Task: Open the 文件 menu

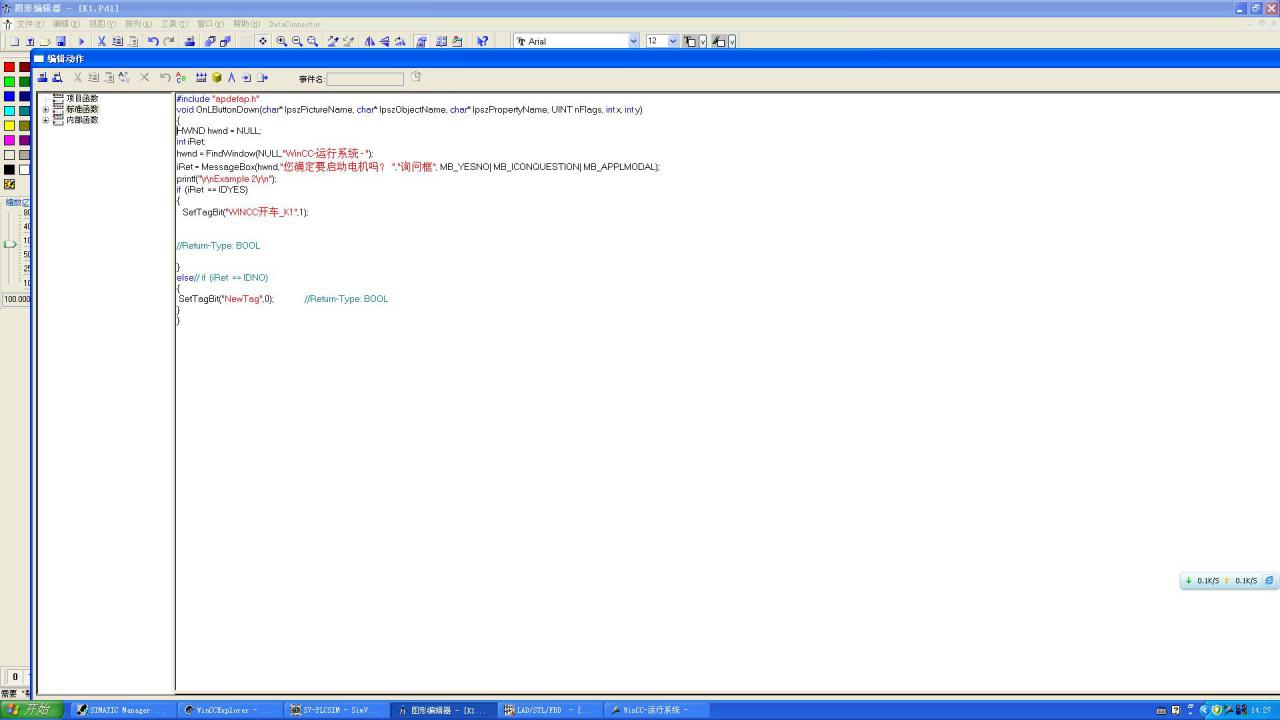Action: tap(30, 24)
